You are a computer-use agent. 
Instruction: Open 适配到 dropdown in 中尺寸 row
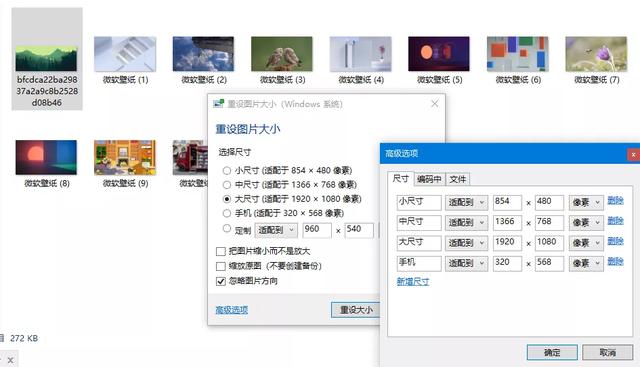[x=466, y=223]
